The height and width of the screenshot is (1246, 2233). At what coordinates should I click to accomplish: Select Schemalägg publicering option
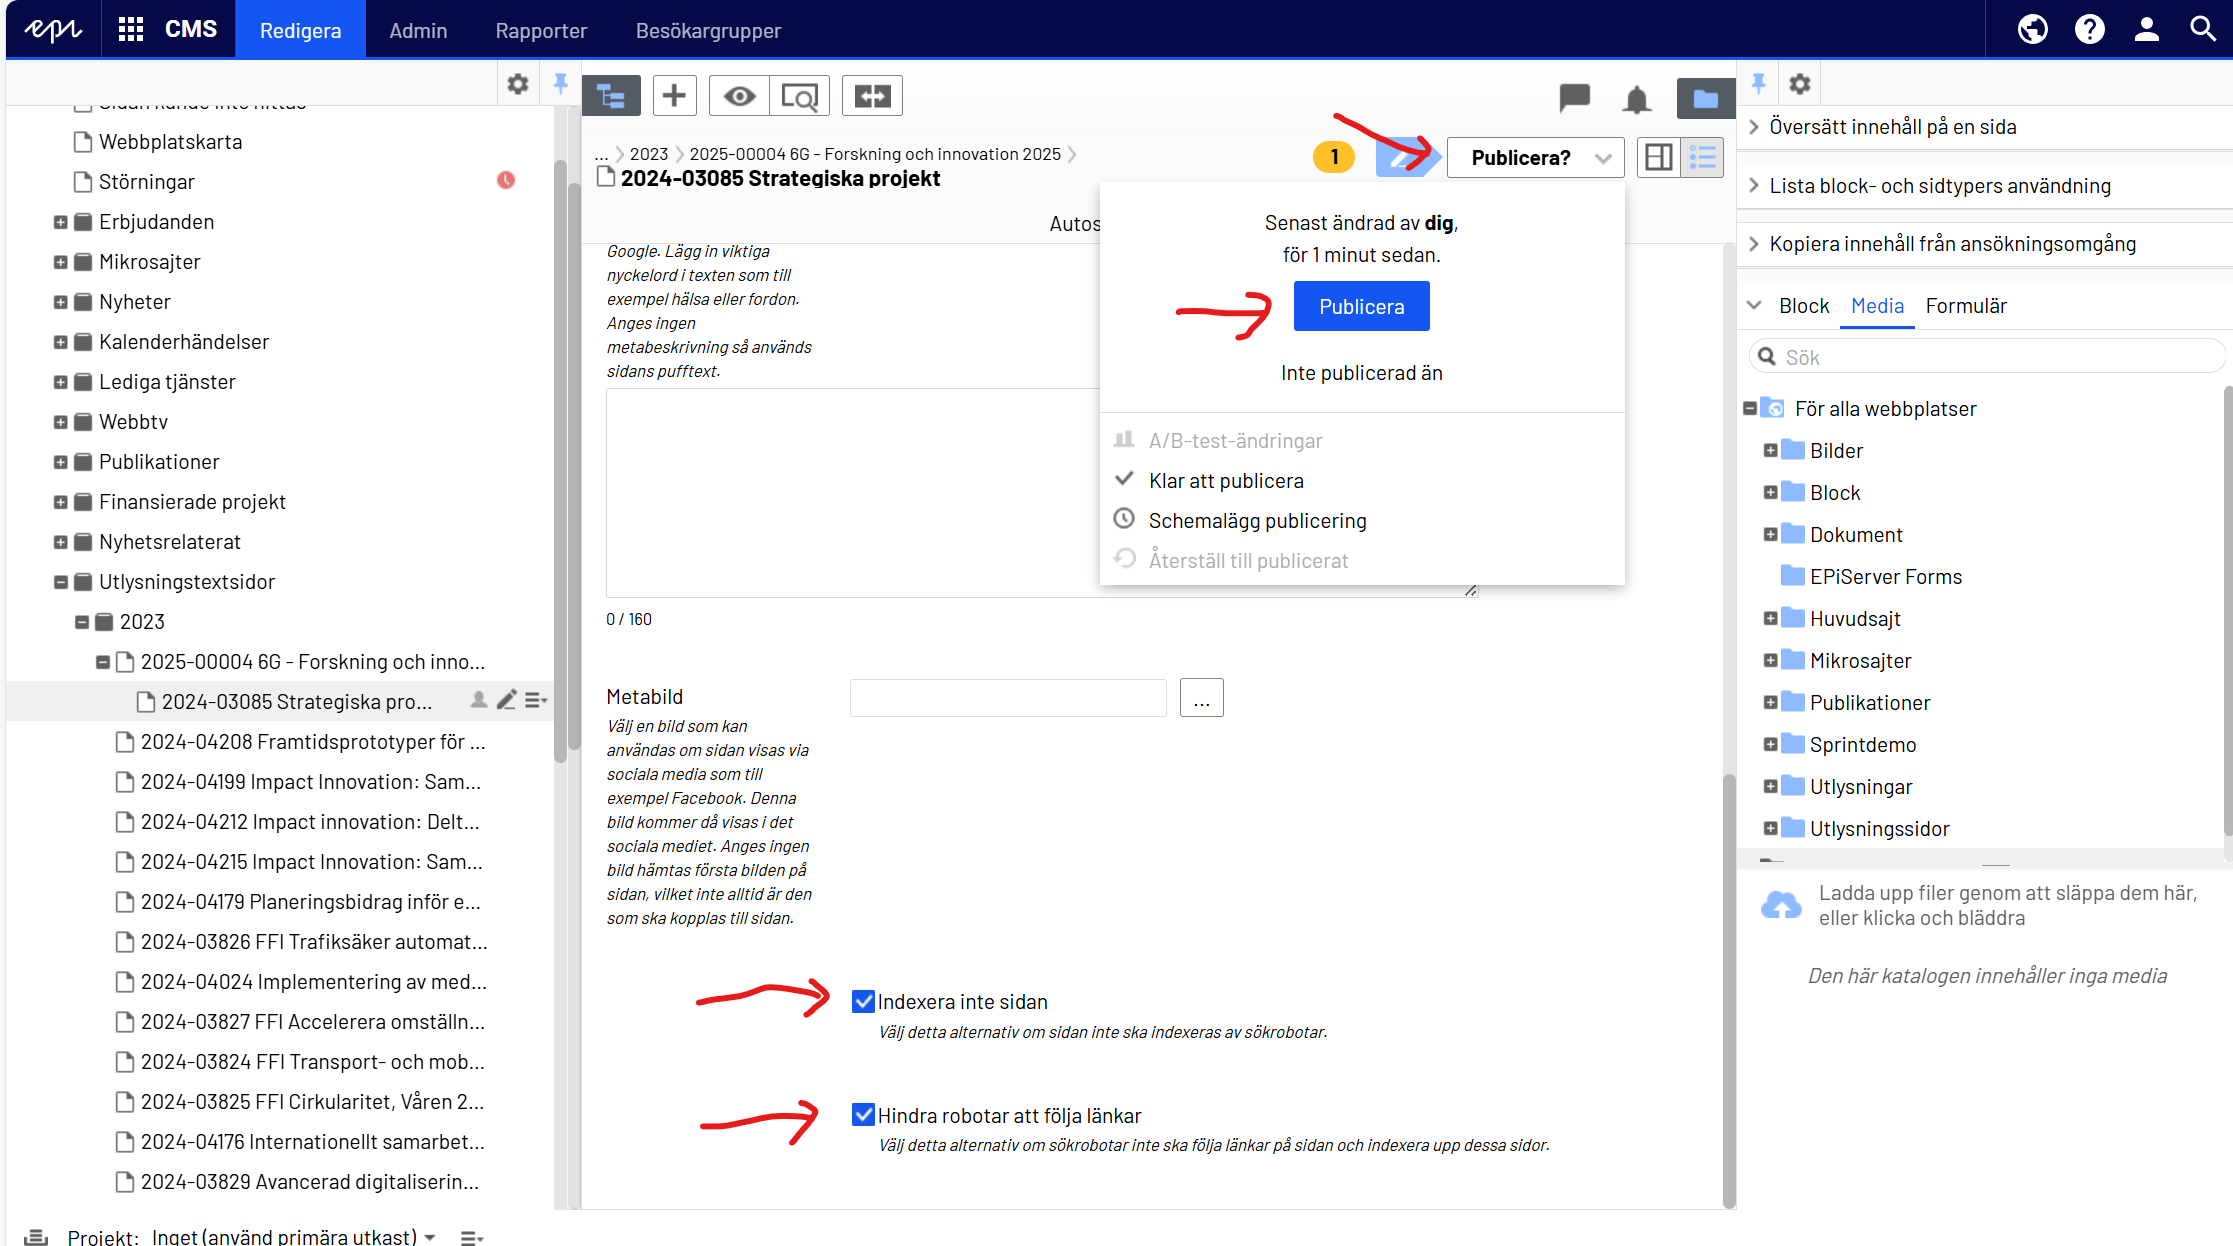1257,520
